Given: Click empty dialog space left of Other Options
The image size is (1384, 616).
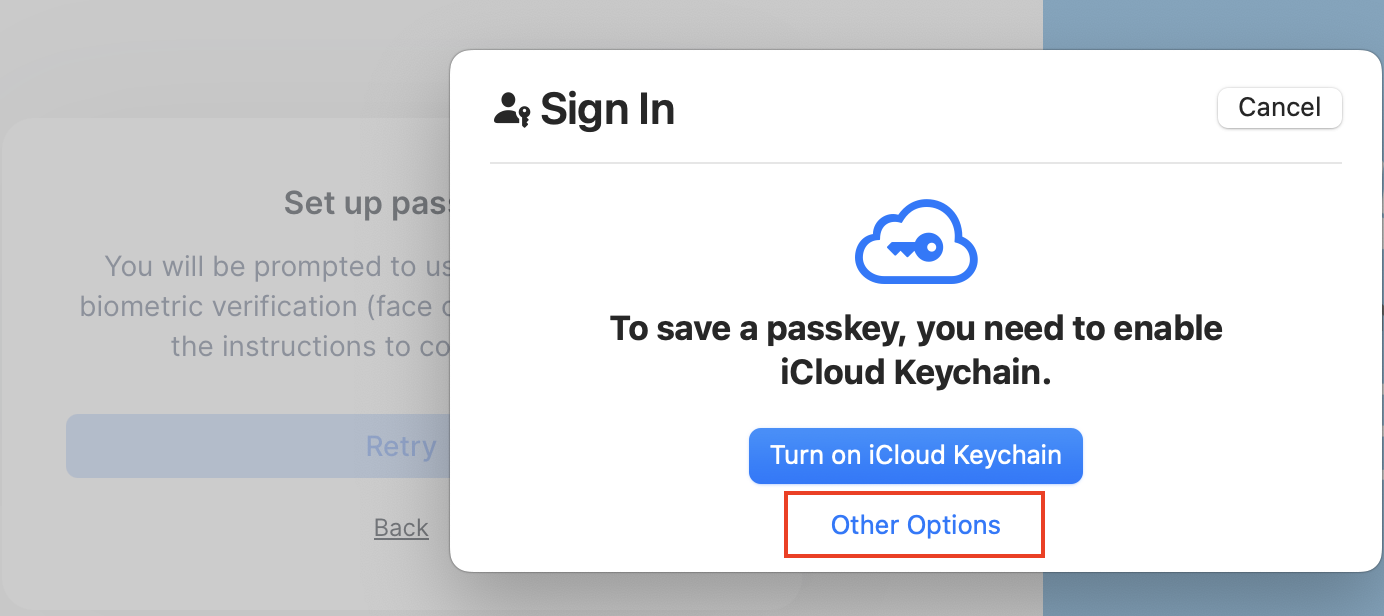Looking at the screenshot, I should point(620,525).
